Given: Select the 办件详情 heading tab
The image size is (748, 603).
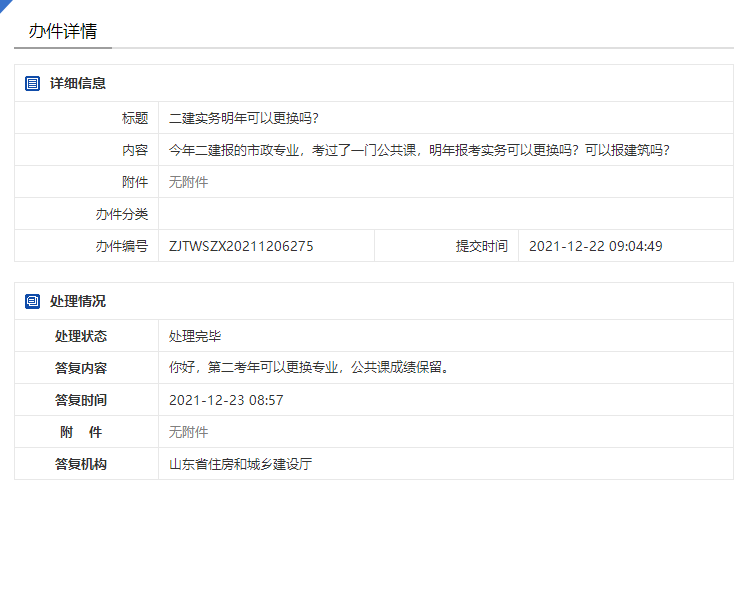Looking at the screenshot, I should point(63,31).
